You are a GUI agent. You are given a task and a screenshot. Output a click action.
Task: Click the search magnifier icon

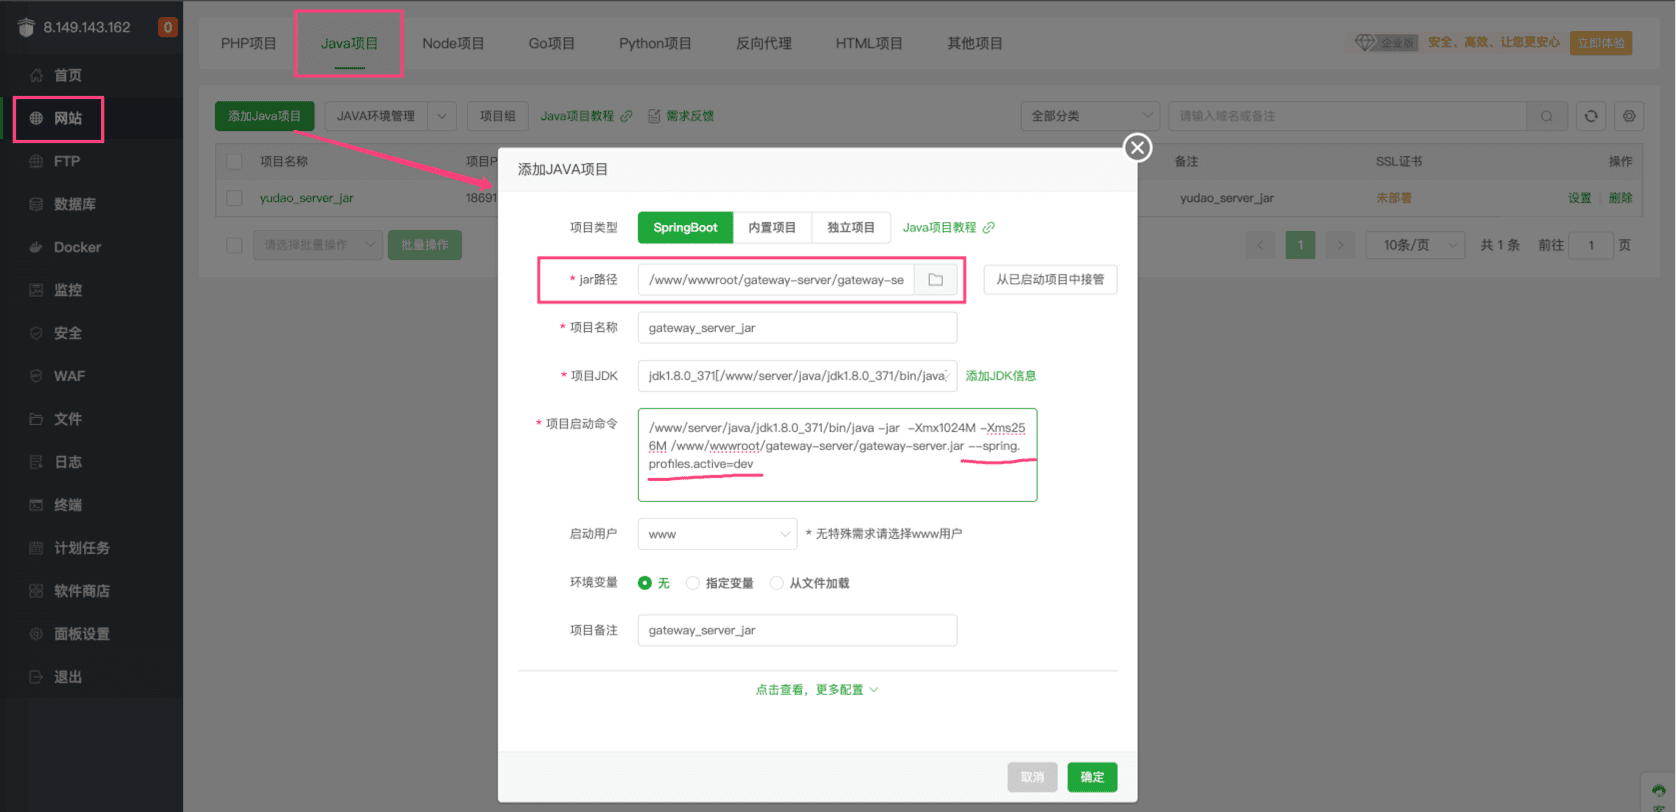[1547, 116]
